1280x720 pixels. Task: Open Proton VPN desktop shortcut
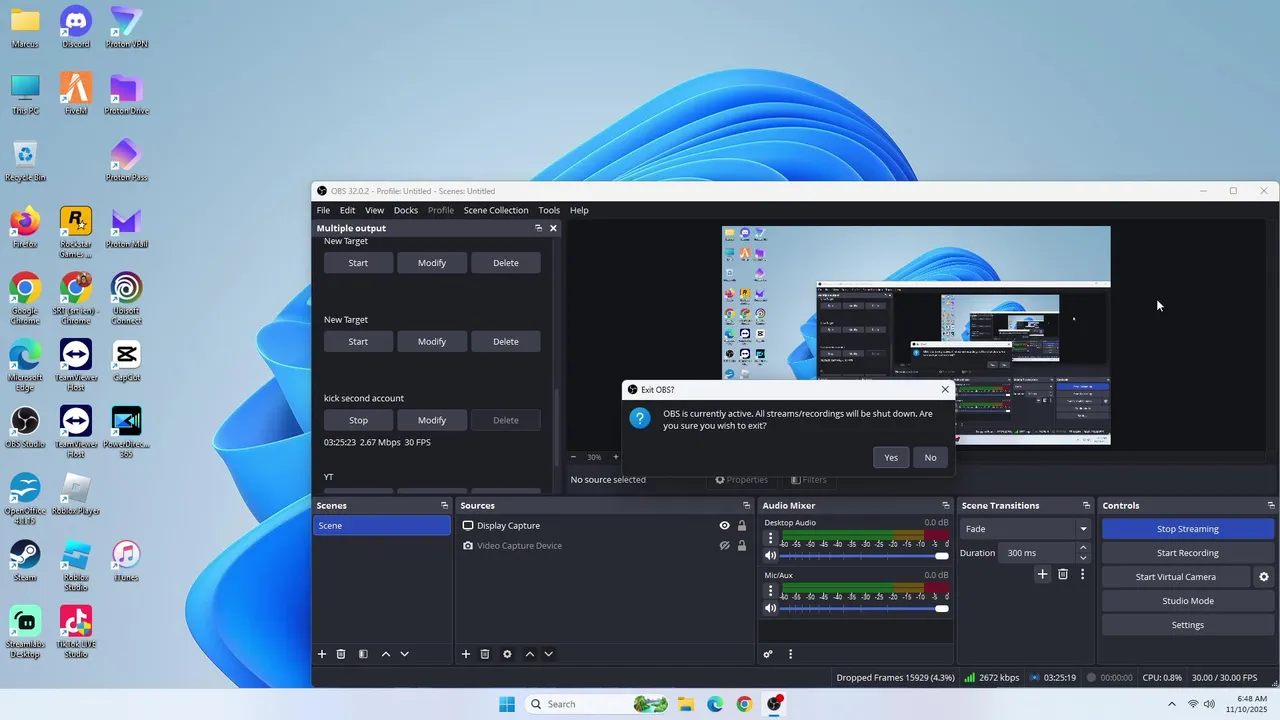point(126,27)
